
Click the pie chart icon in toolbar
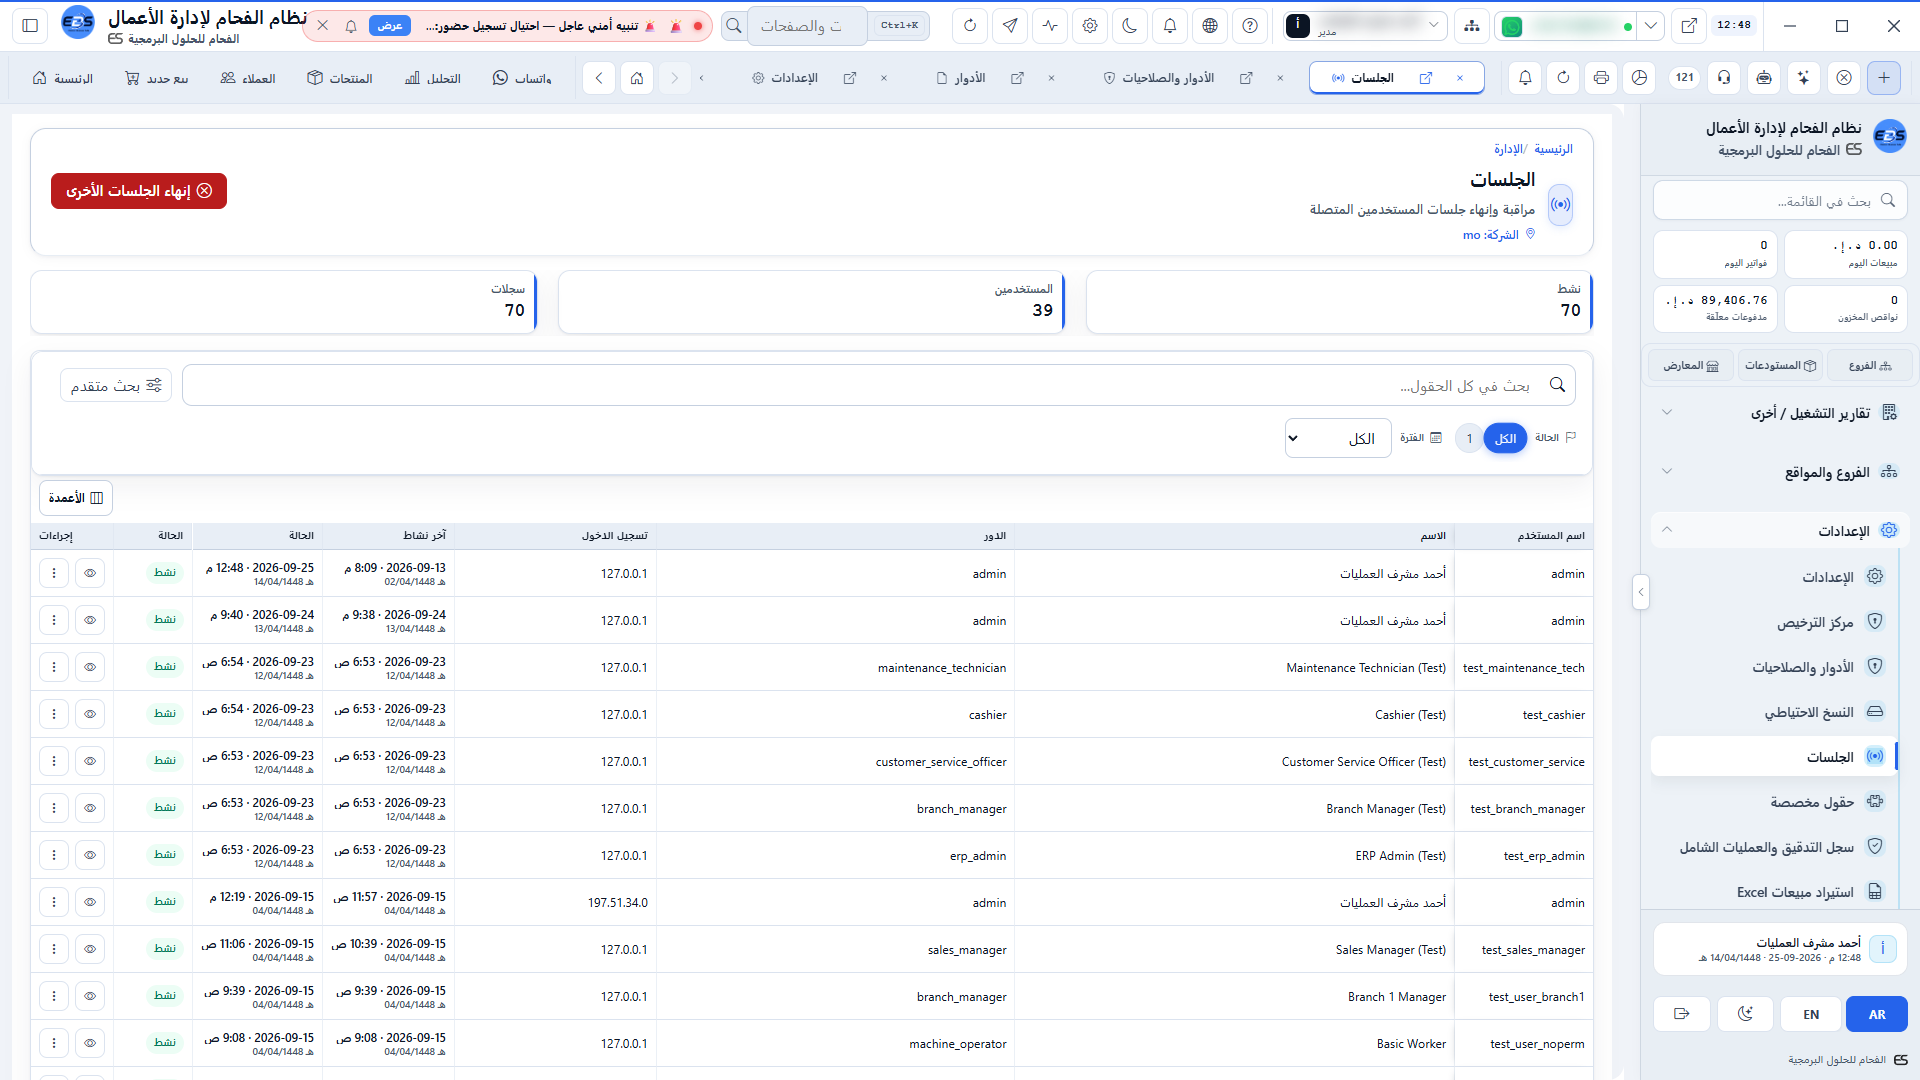(1639, 78)
